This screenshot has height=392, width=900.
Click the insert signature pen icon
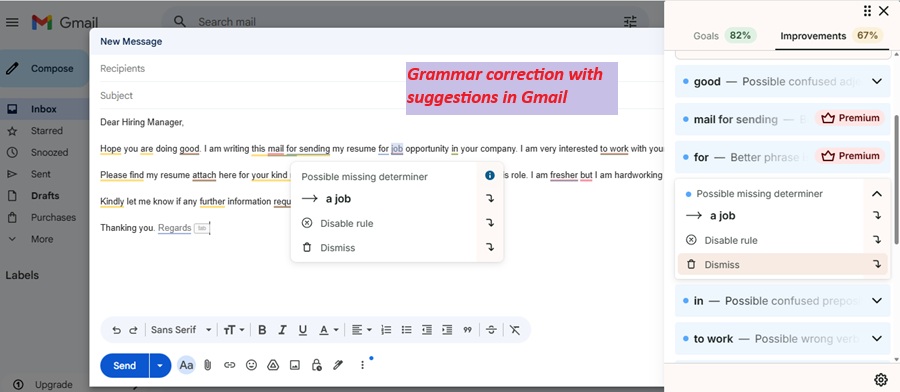(x=338, y=365)
